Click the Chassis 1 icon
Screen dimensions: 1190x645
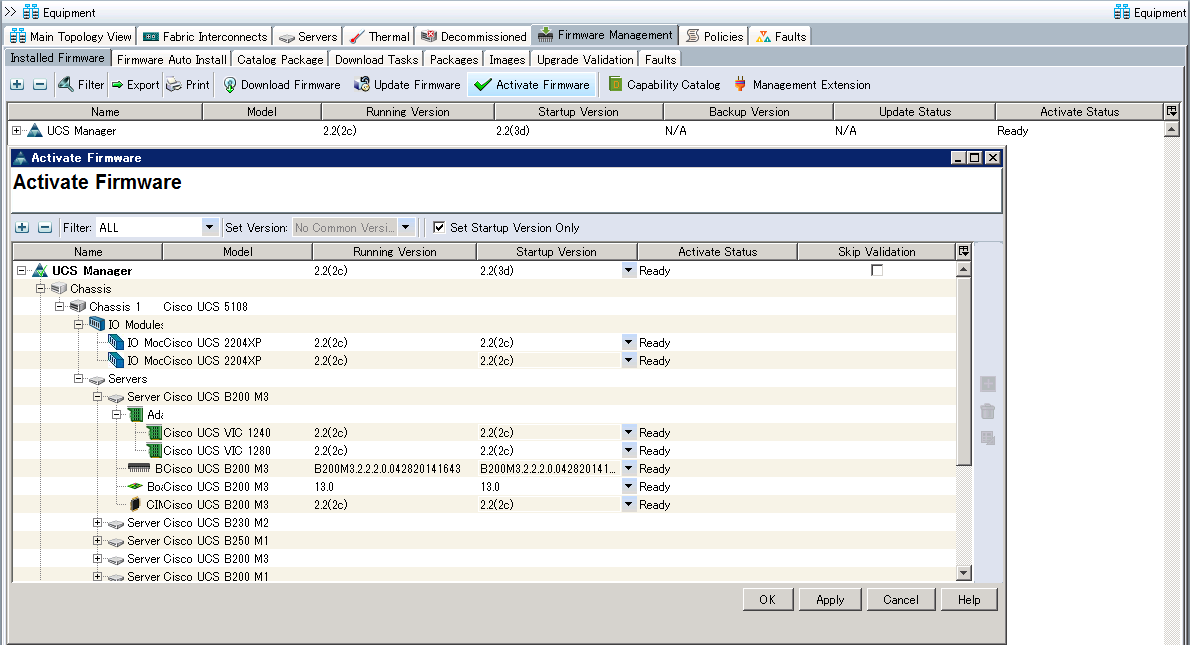[x=77, y=307]
